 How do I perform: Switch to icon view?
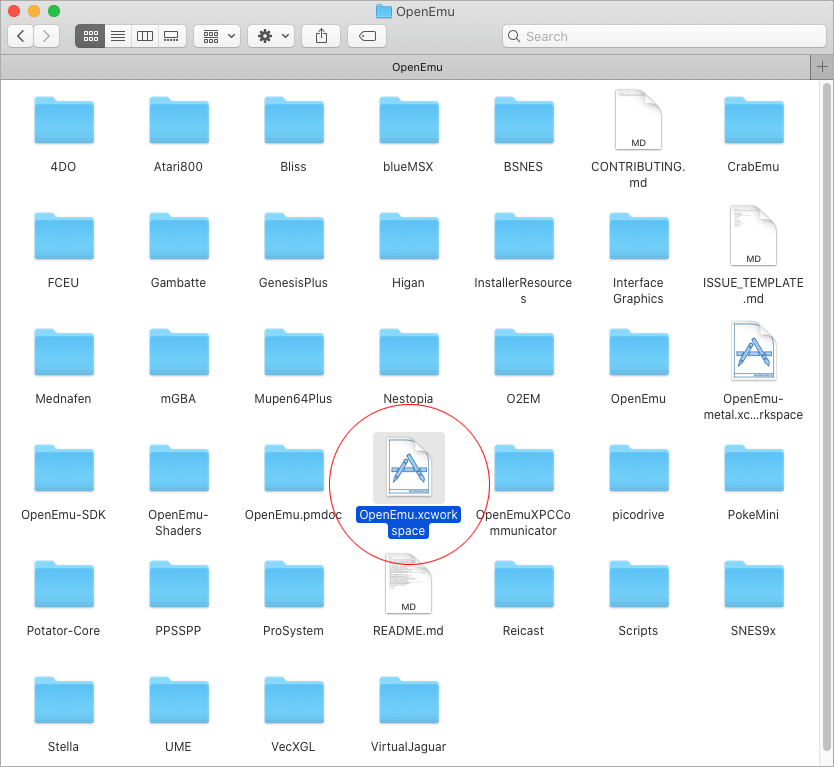pos(90,36)
